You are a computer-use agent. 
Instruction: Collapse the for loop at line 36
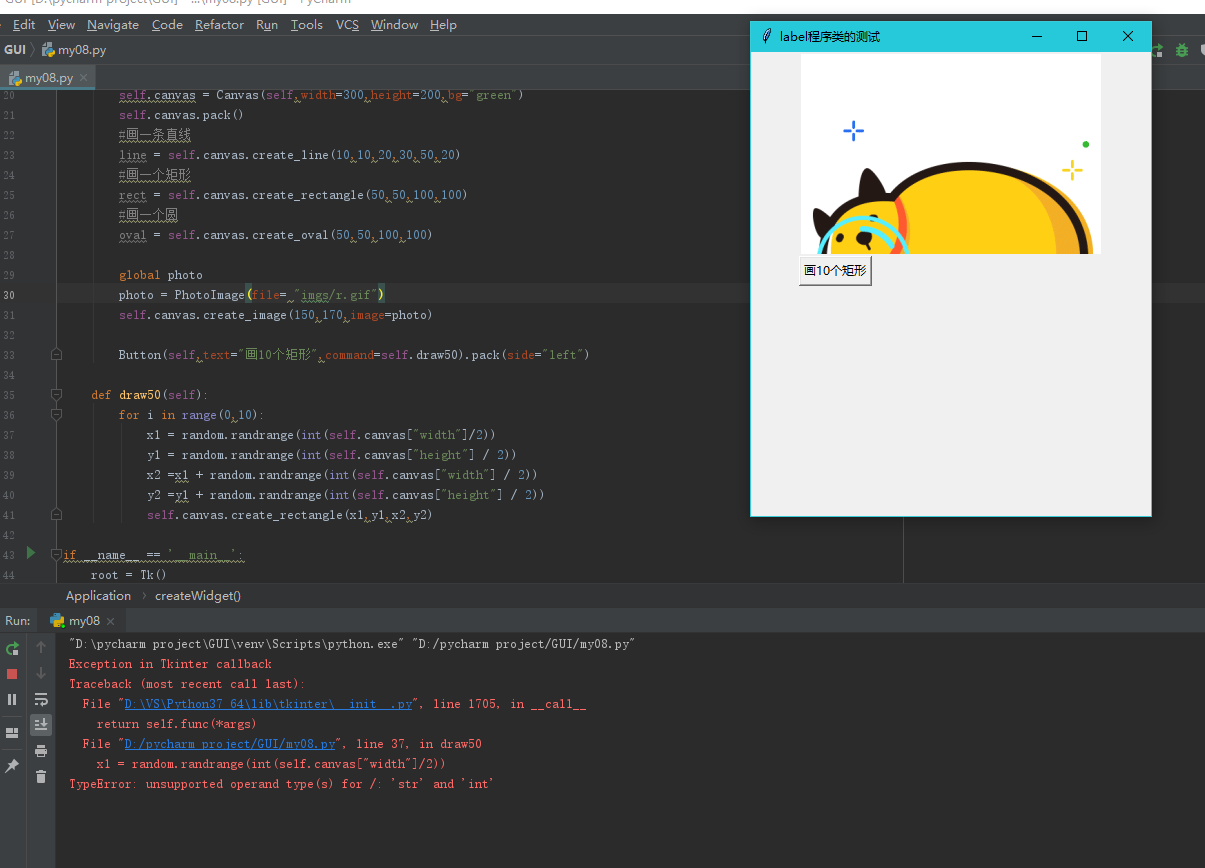[x=57, y=414]
